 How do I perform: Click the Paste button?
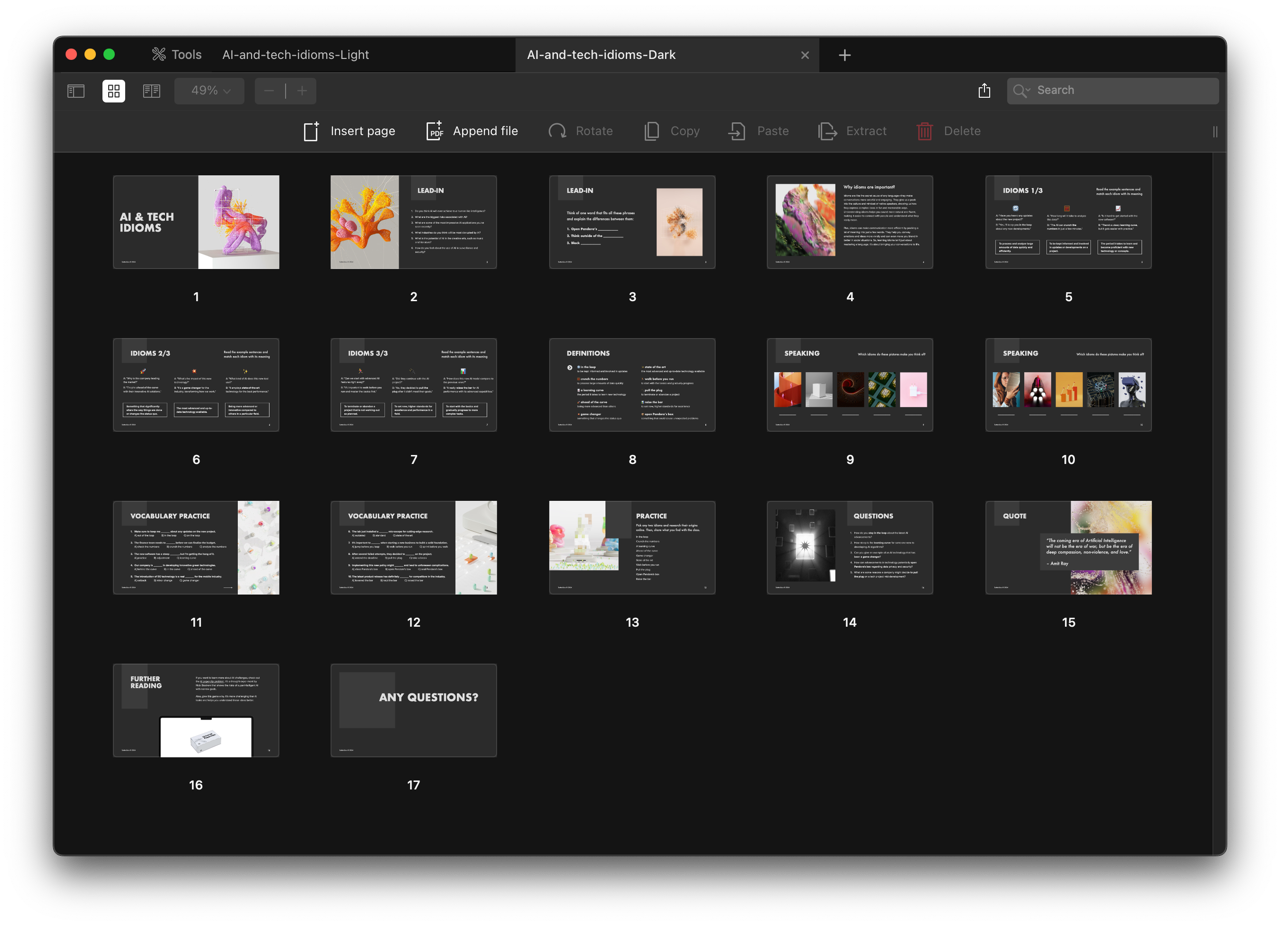(x=758, y=131)
